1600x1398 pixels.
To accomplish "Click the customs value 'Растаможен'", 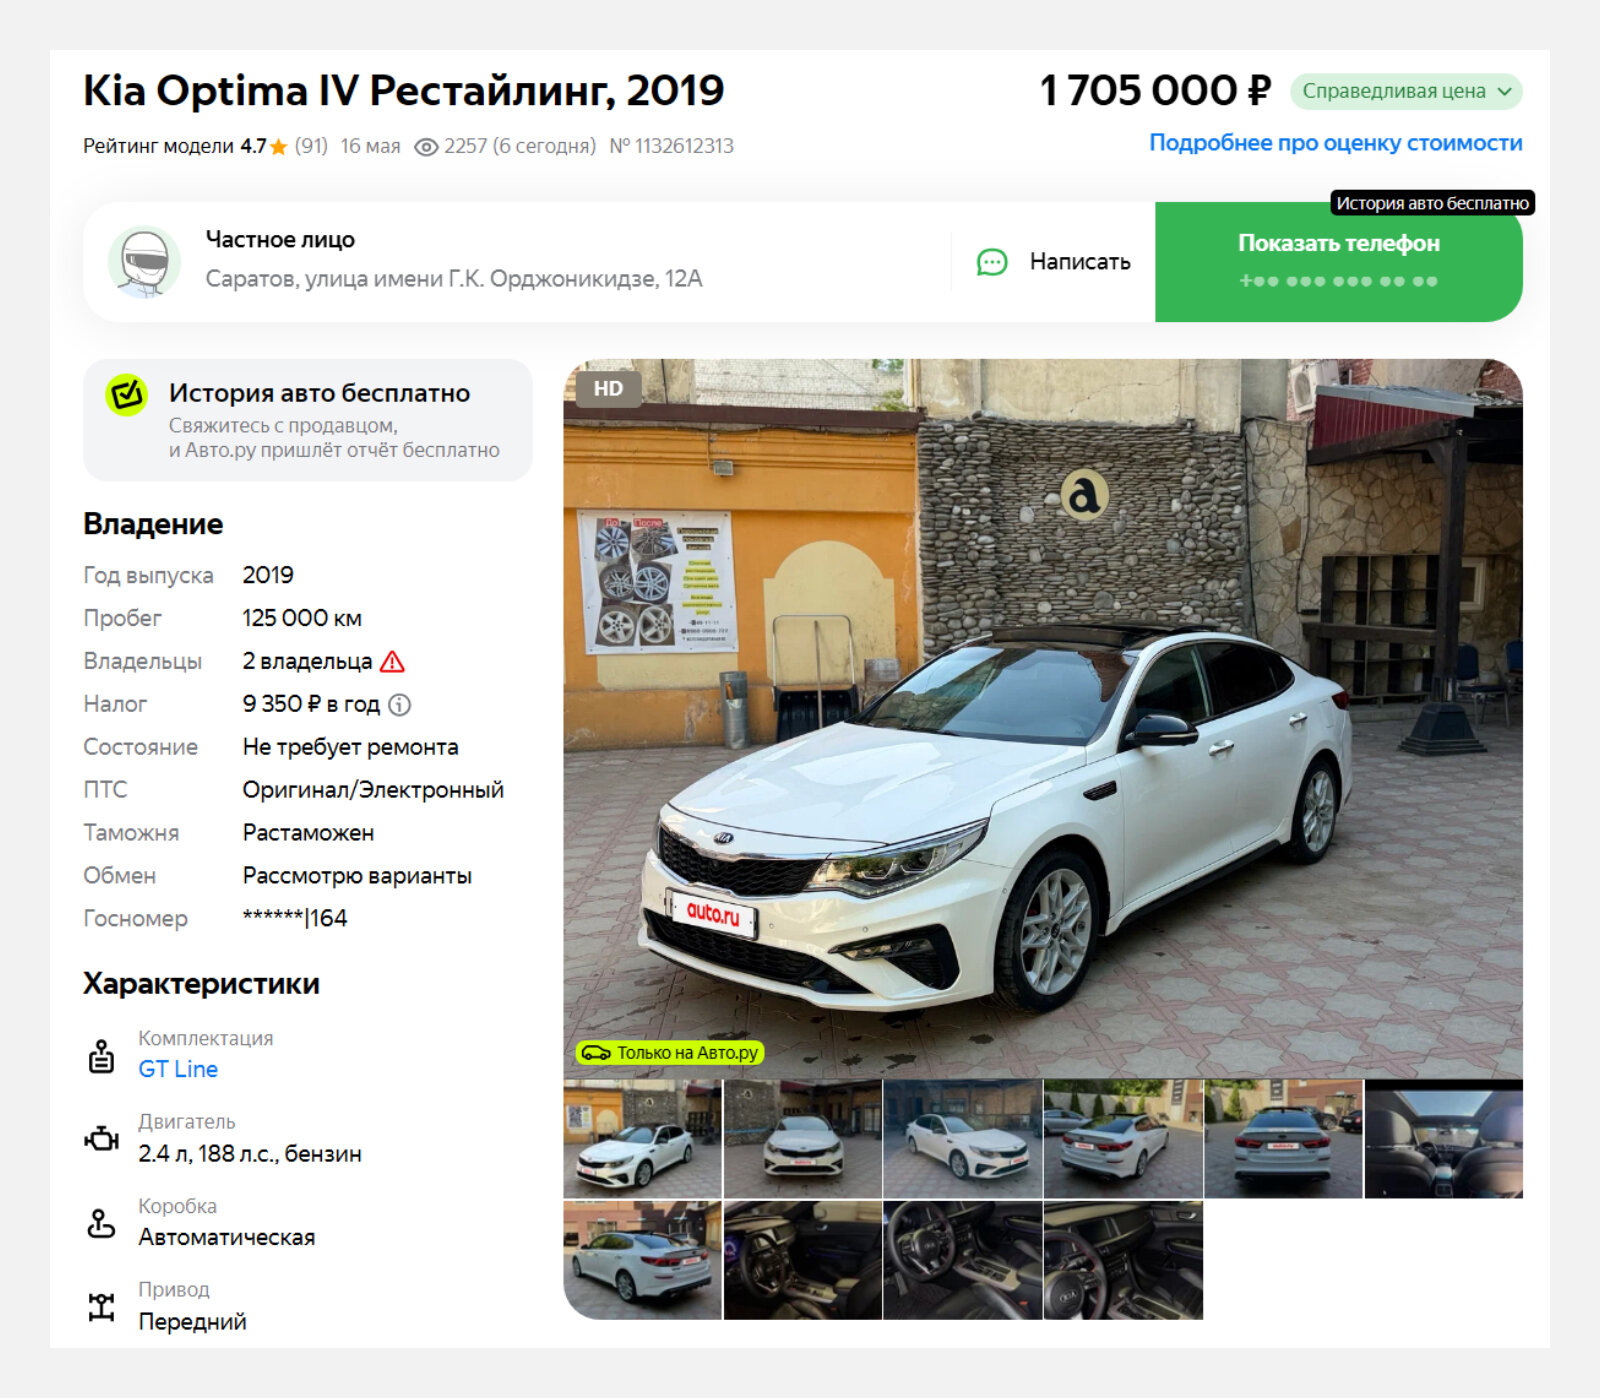I will (308, 833).
